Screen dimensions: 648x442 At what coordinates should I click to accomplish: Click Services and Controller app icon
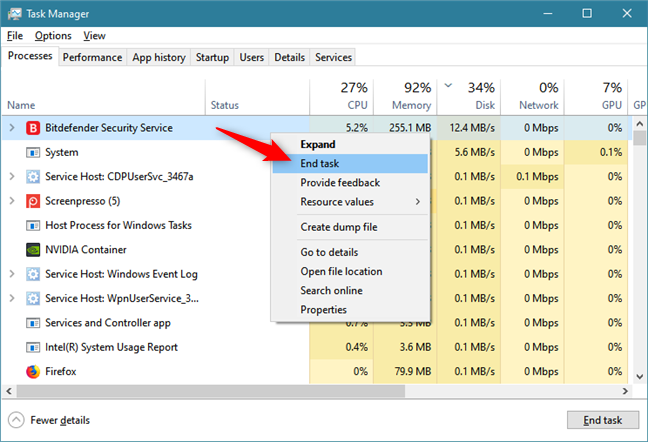click(x=33, y=323)
